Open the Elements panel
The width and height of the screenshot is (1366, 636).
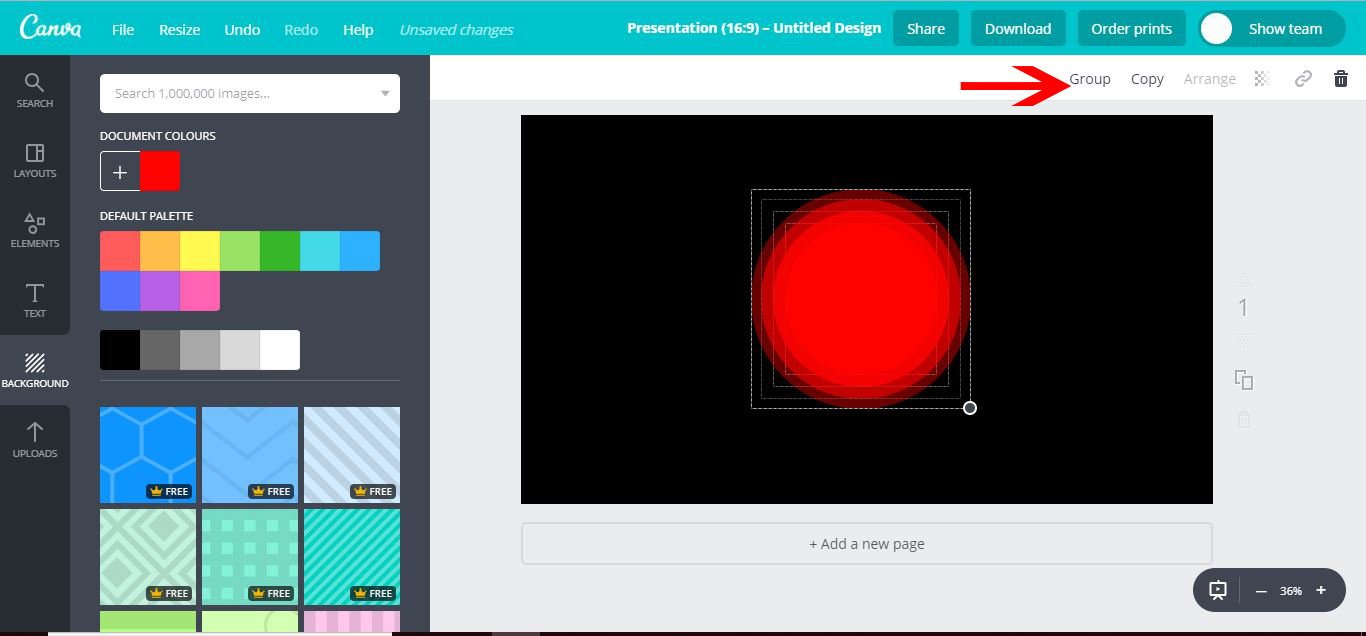click(34, 230)
